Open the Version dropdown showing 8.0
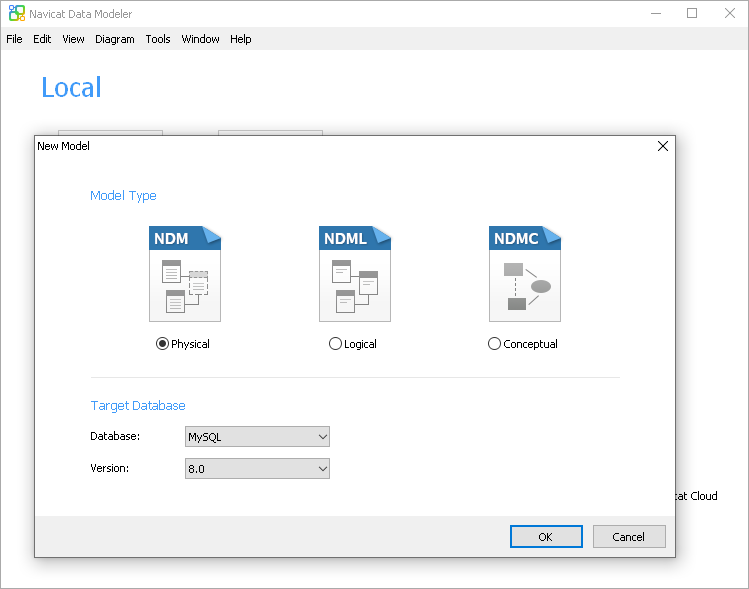The width and height of the screenshot is (749, 589). 257,469
